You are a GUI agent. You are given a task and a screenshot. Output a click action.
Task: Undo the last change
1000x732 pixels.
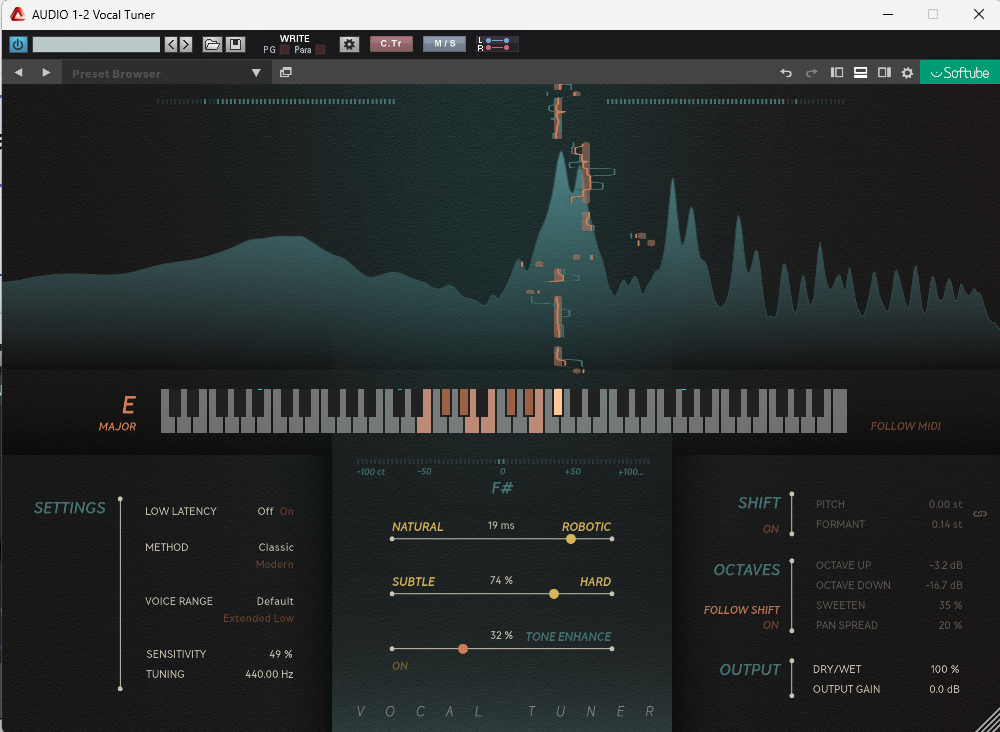tap(786, 73)
